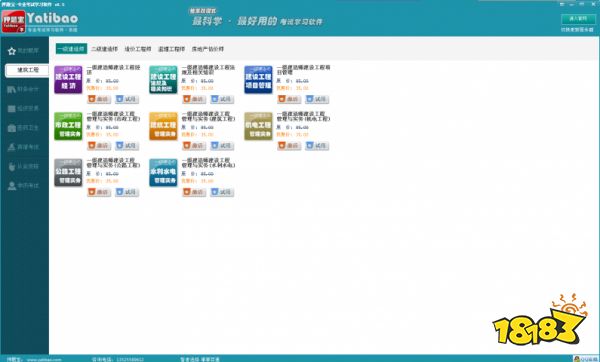Switch to the 二级建造师 tab

pyautogui.click(x=104, y=49)
